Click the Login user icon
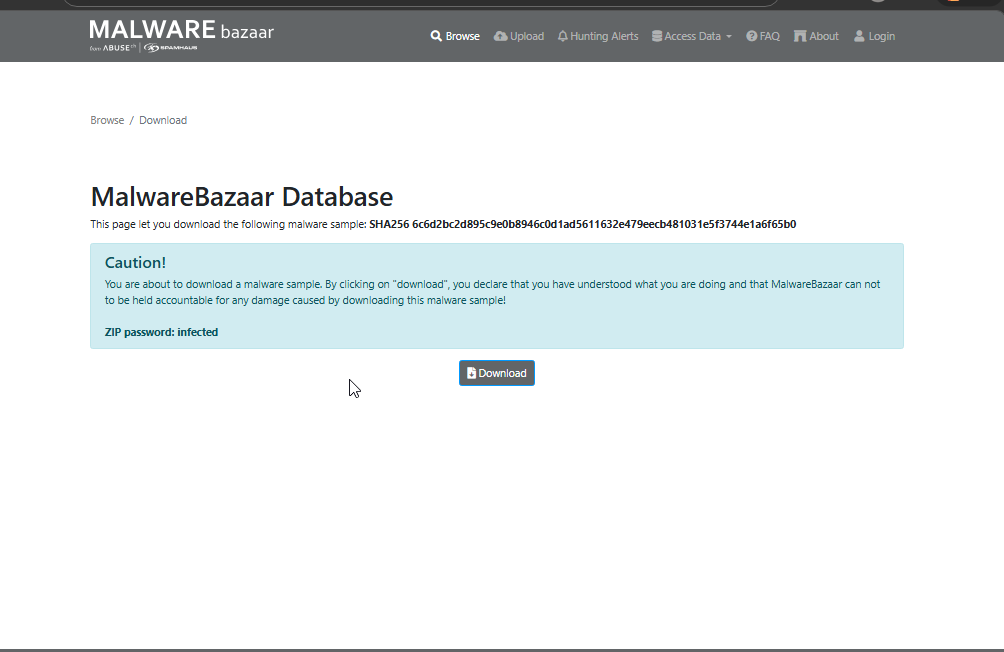The height and width of the screenshot is (652, 1004). [859, 37]
